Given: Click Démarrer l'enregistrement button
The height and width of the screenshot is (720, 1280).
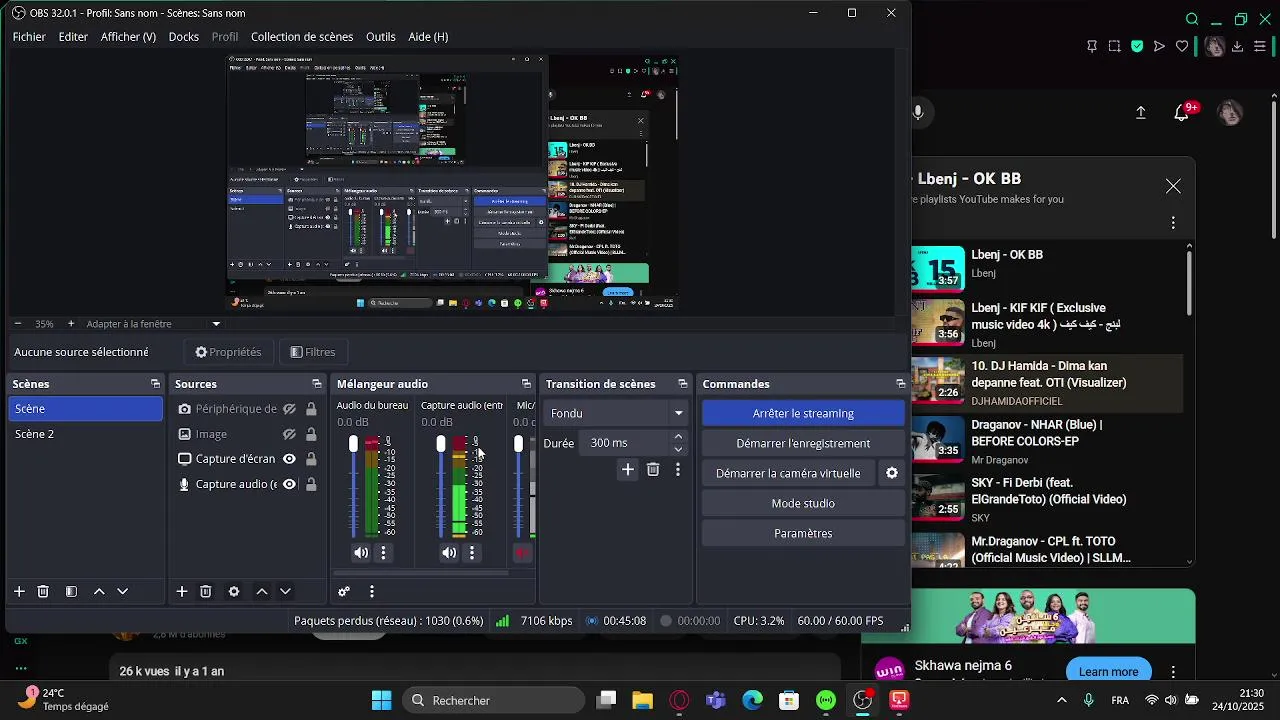Looking at the screenshot, I should [803, 443].
